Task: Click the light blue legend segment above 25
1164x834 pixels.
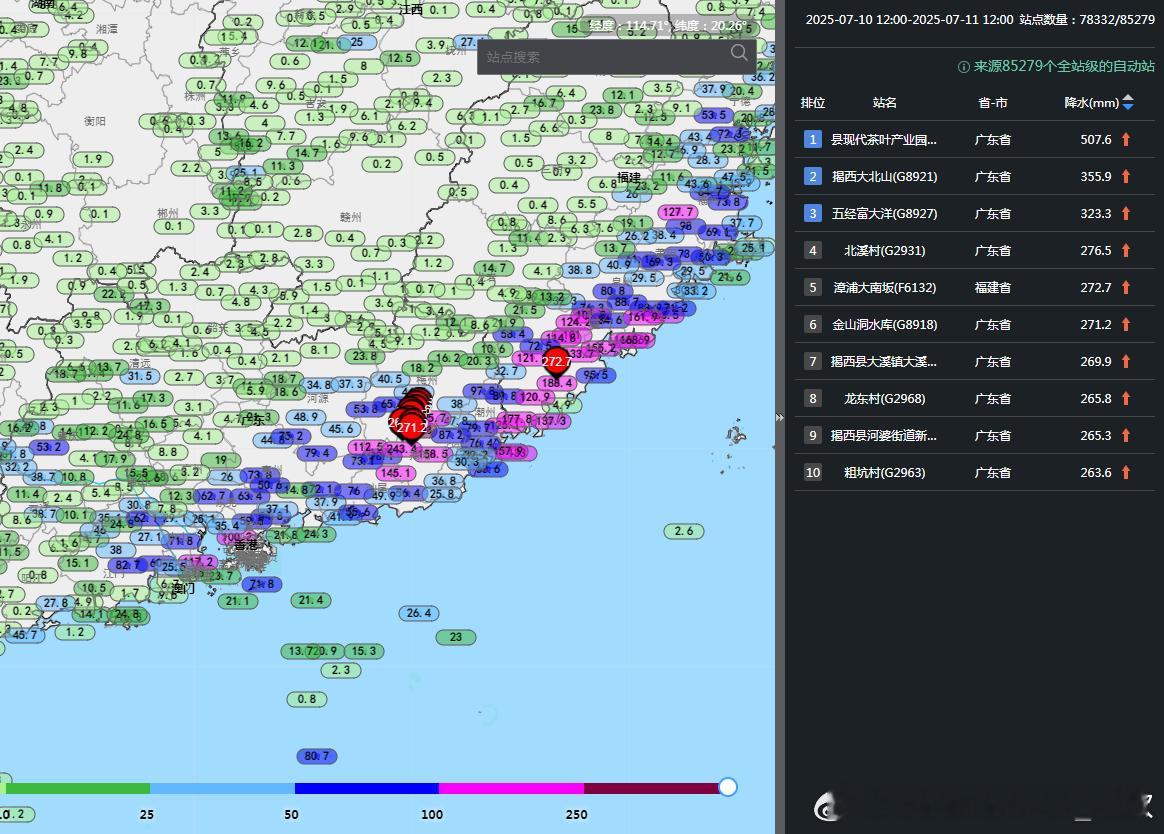Action: click(222, 788)
